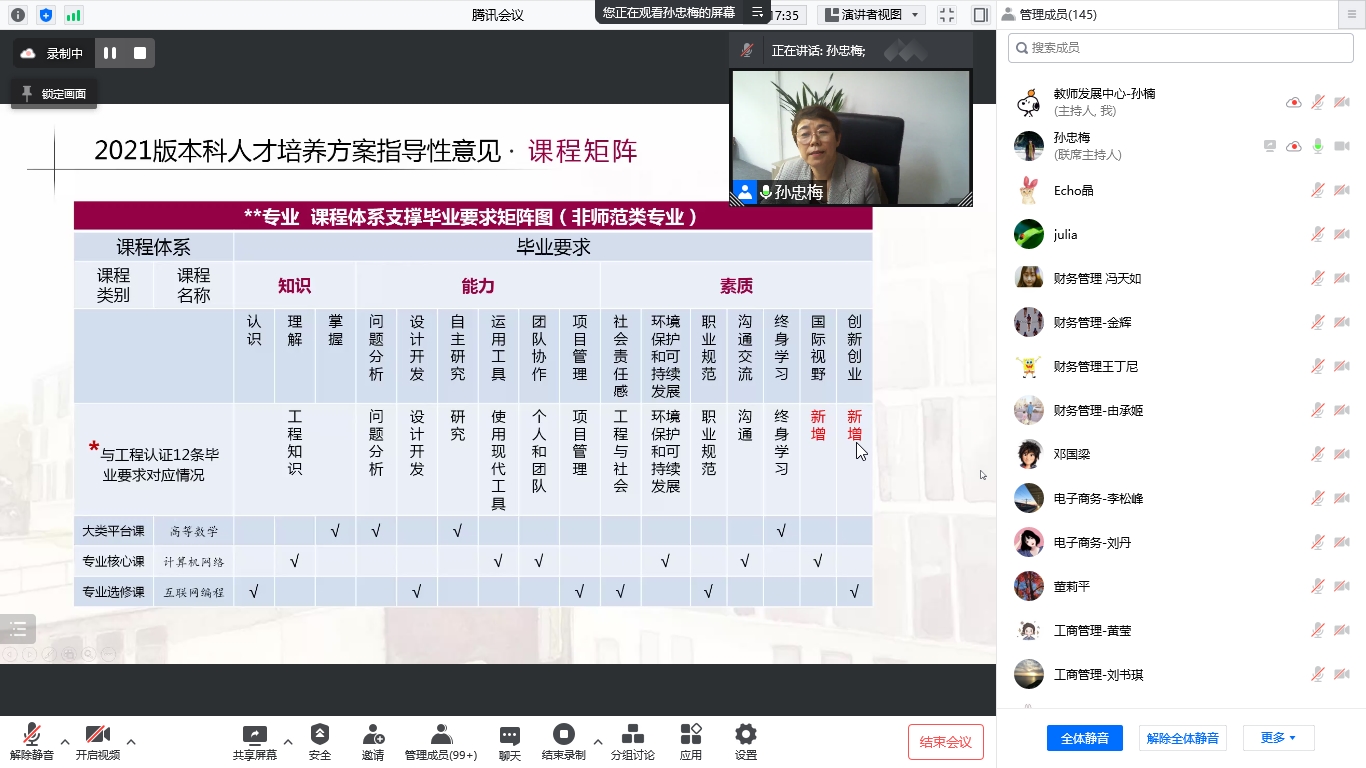Image resolution: width=1366 pixels, height=768 pixels.
Task: Click Lock Screen (锁定画面) pin option
Action: [54, 94]
